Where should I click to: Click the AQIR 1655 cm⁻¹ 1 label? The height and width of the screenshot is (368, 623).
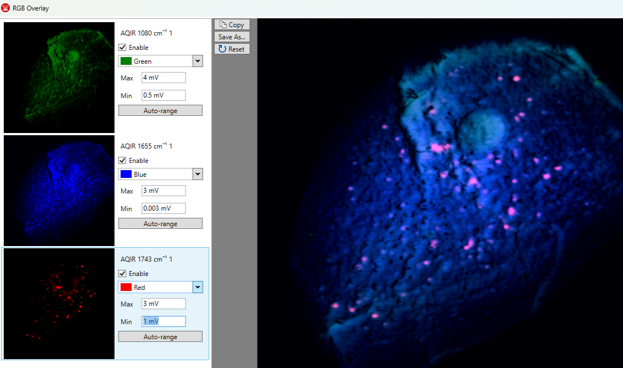pos(146,146)
